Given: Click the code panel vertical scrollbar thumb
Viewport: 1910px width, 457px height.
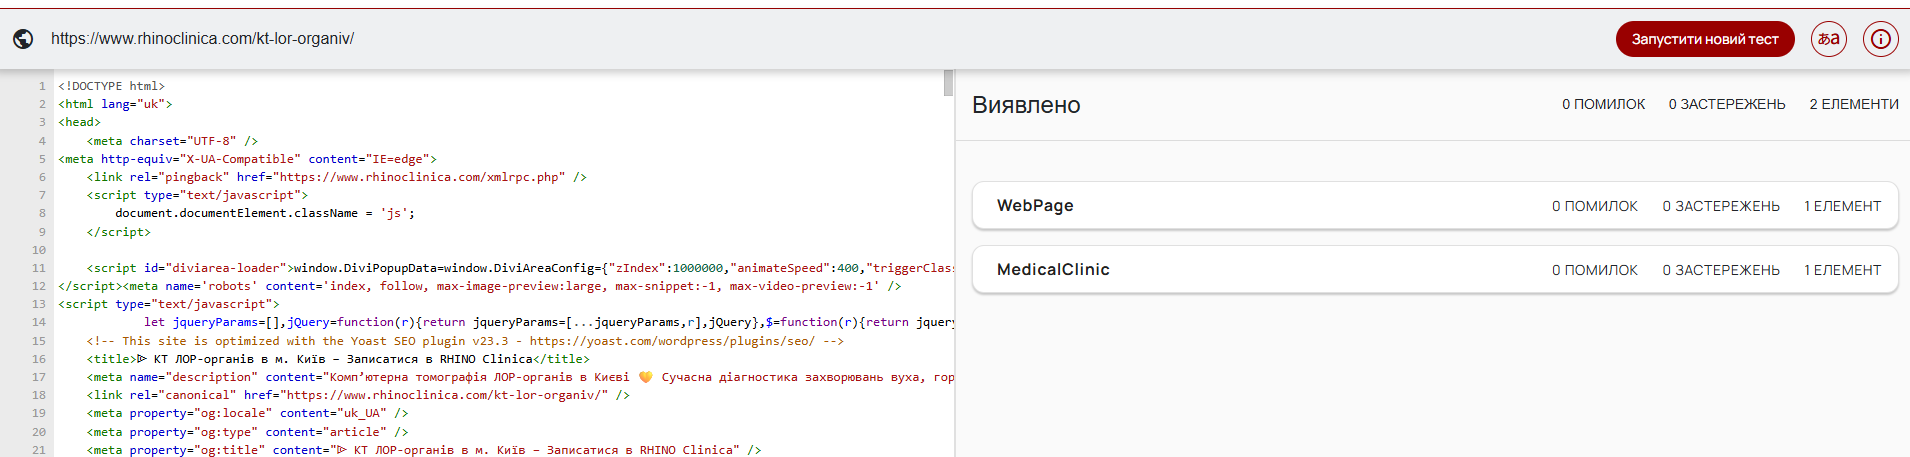Looking at the screenshot, I should pyautogui.click(x=948, y=83).
